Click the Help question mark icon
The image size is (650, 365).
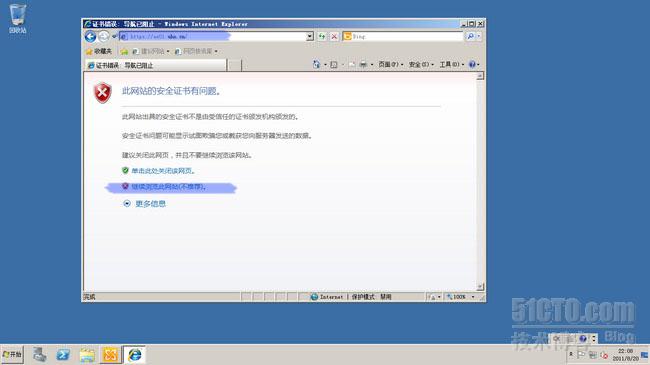point(472,64)
